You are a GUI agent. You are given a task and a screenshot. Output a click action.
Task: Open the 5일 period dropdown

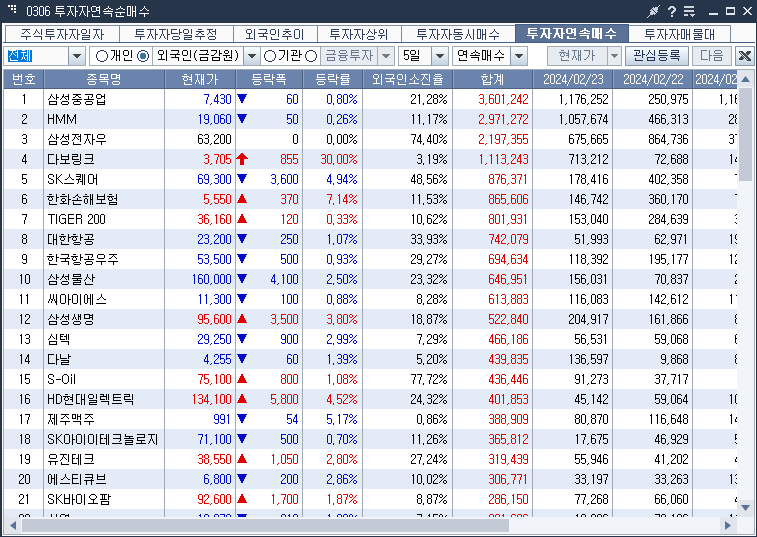pyautogui.click(x=439, y=56)
